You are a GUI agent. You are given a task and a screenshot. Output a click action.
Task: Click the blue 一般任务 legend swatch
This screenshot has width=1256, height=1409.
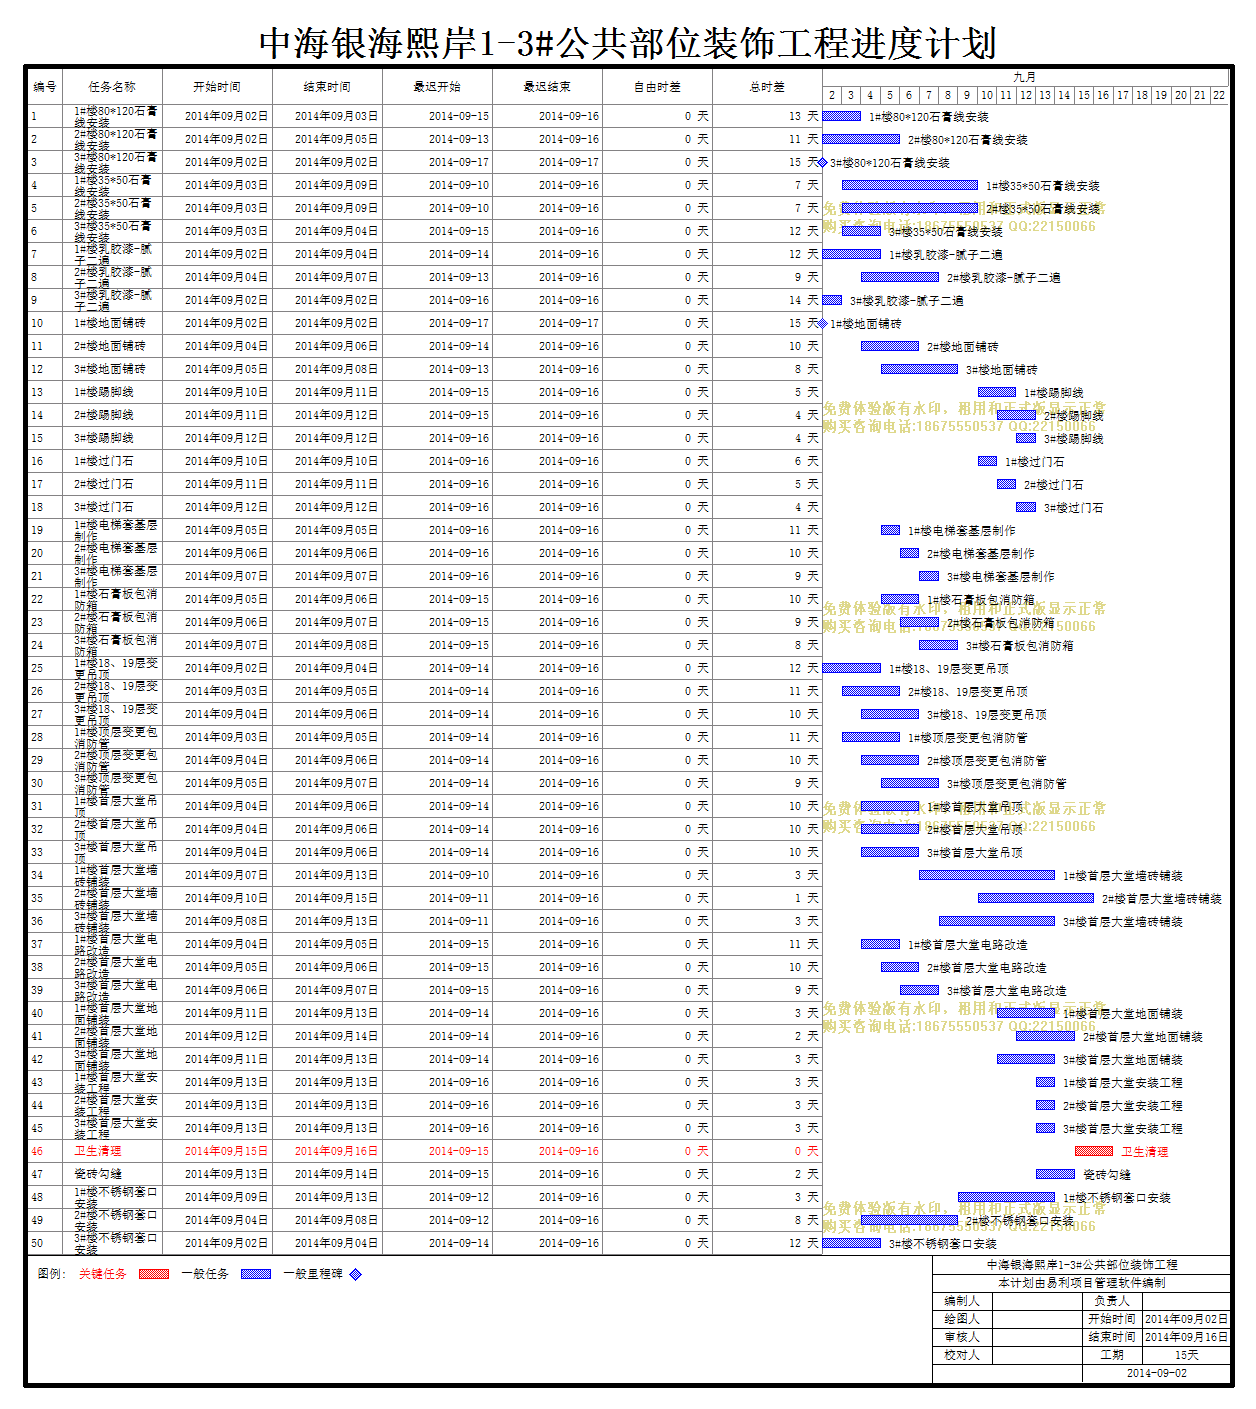tap(256, 1274)
